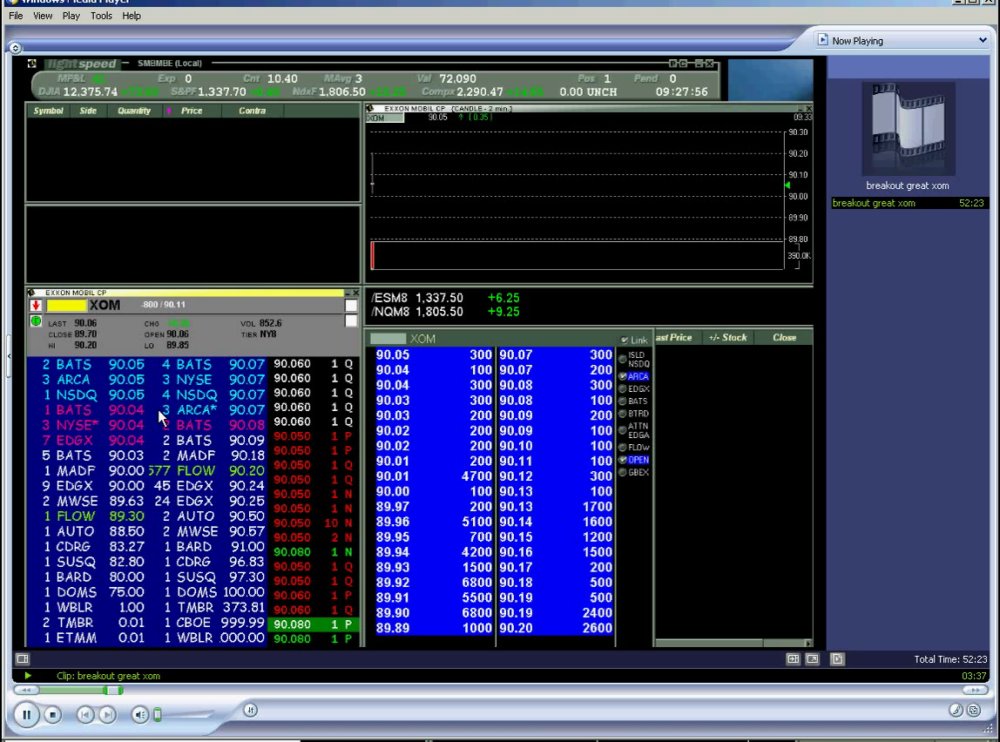Click the XOM symbol field in depth window

tap(388, 339)
